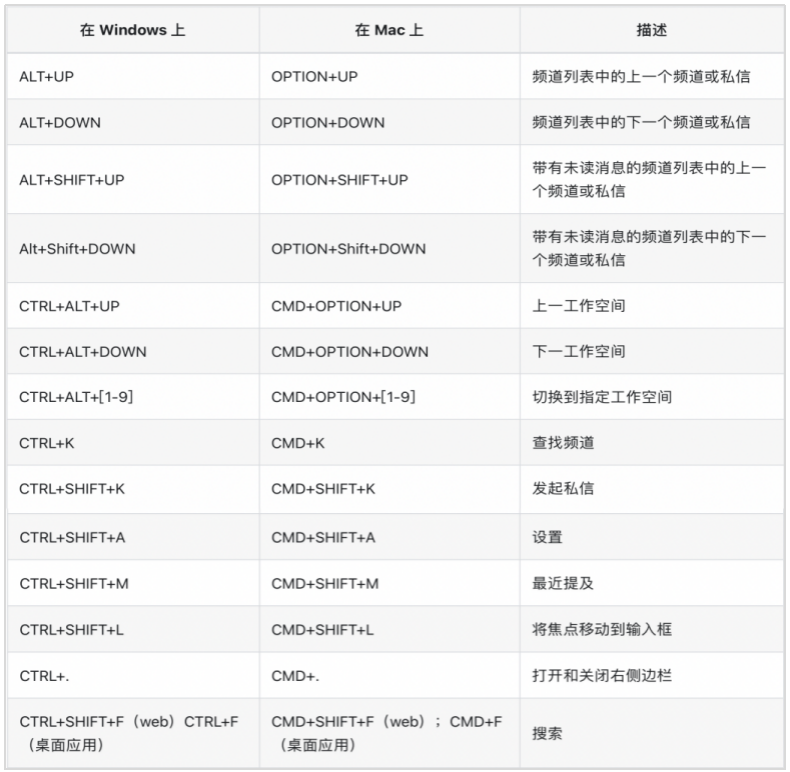Image resolution: width=790 pixels, height=772 pixels.
Task: Select the 'OPTION+UP' cell
Action: [x=389, y=76]
